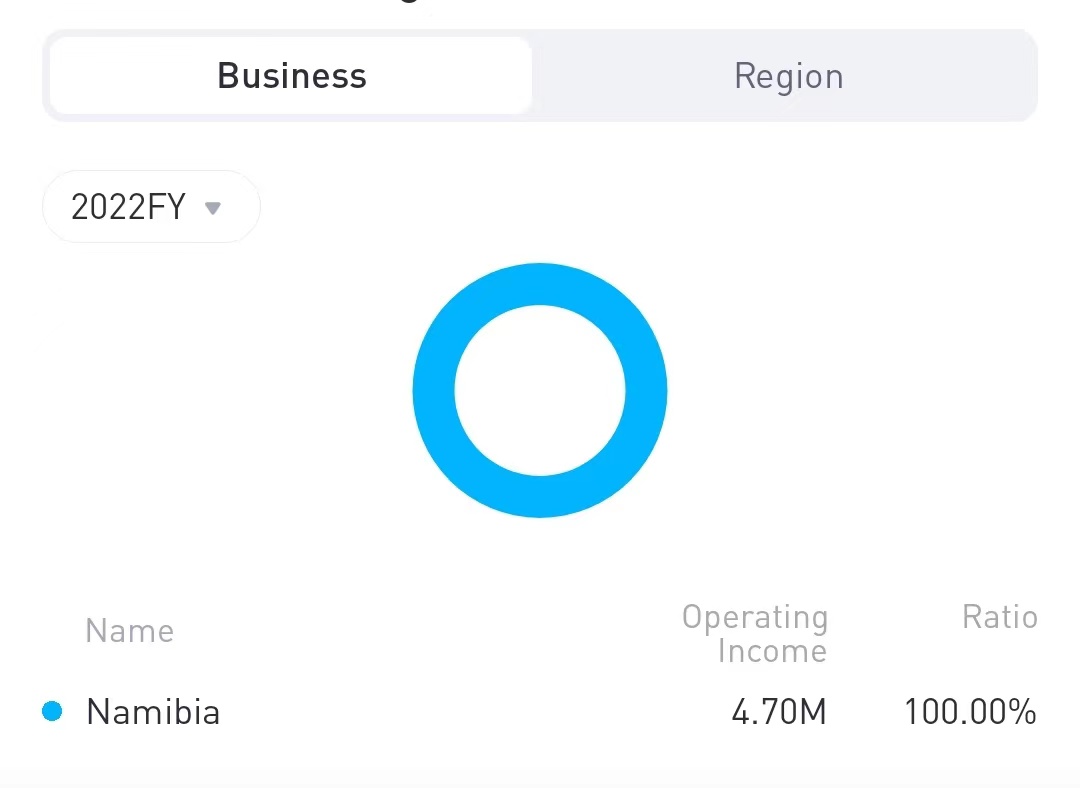Select the Namibia region name
The height and width of the screenshot is (788, 1080).
tap(153, 712)
